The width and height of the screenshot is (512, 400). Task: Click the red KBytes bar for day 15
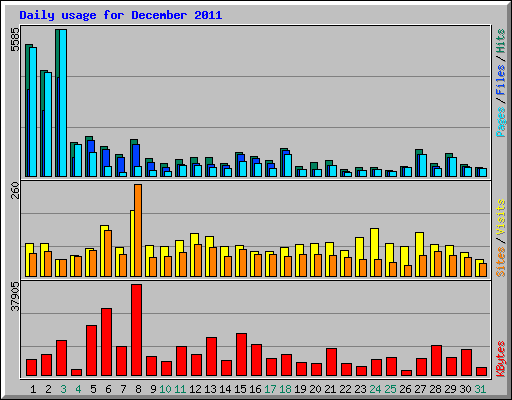[241, 355]
